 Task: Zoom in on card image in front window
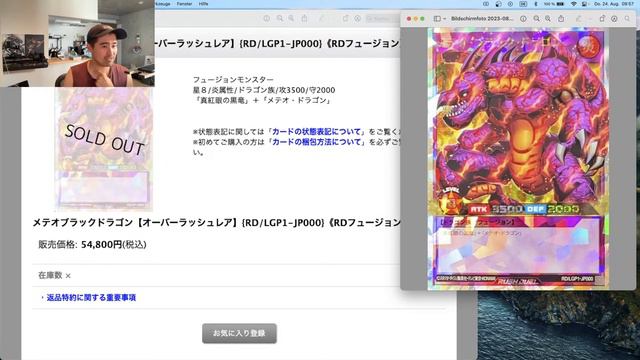coord(548,19)
